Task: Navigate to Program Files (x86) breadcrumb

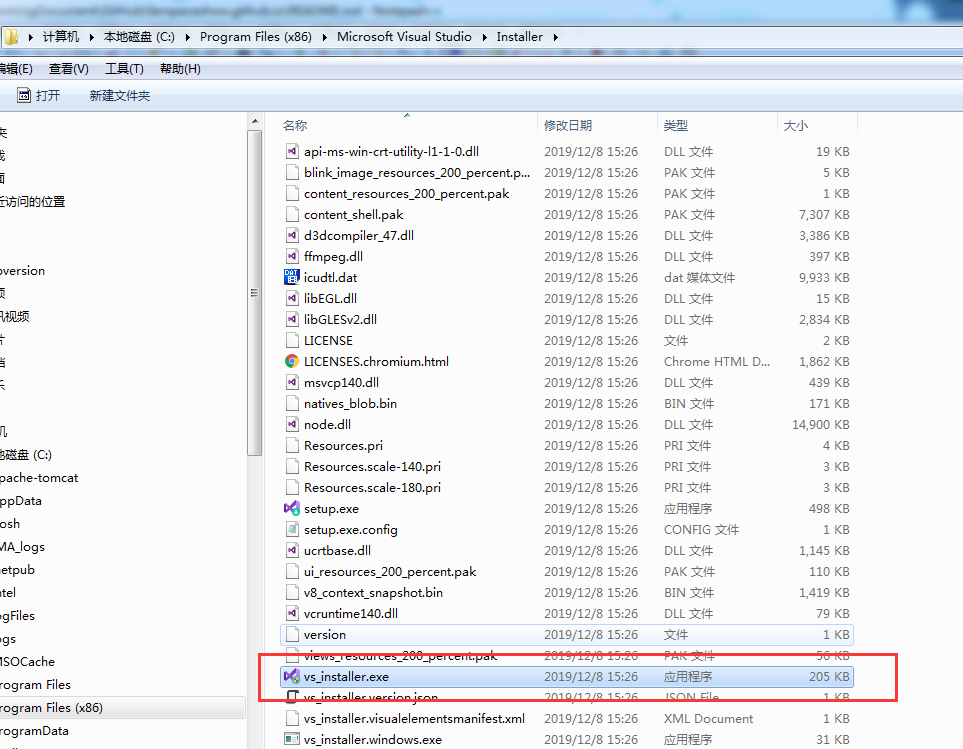Action: (x=255, y=37)
